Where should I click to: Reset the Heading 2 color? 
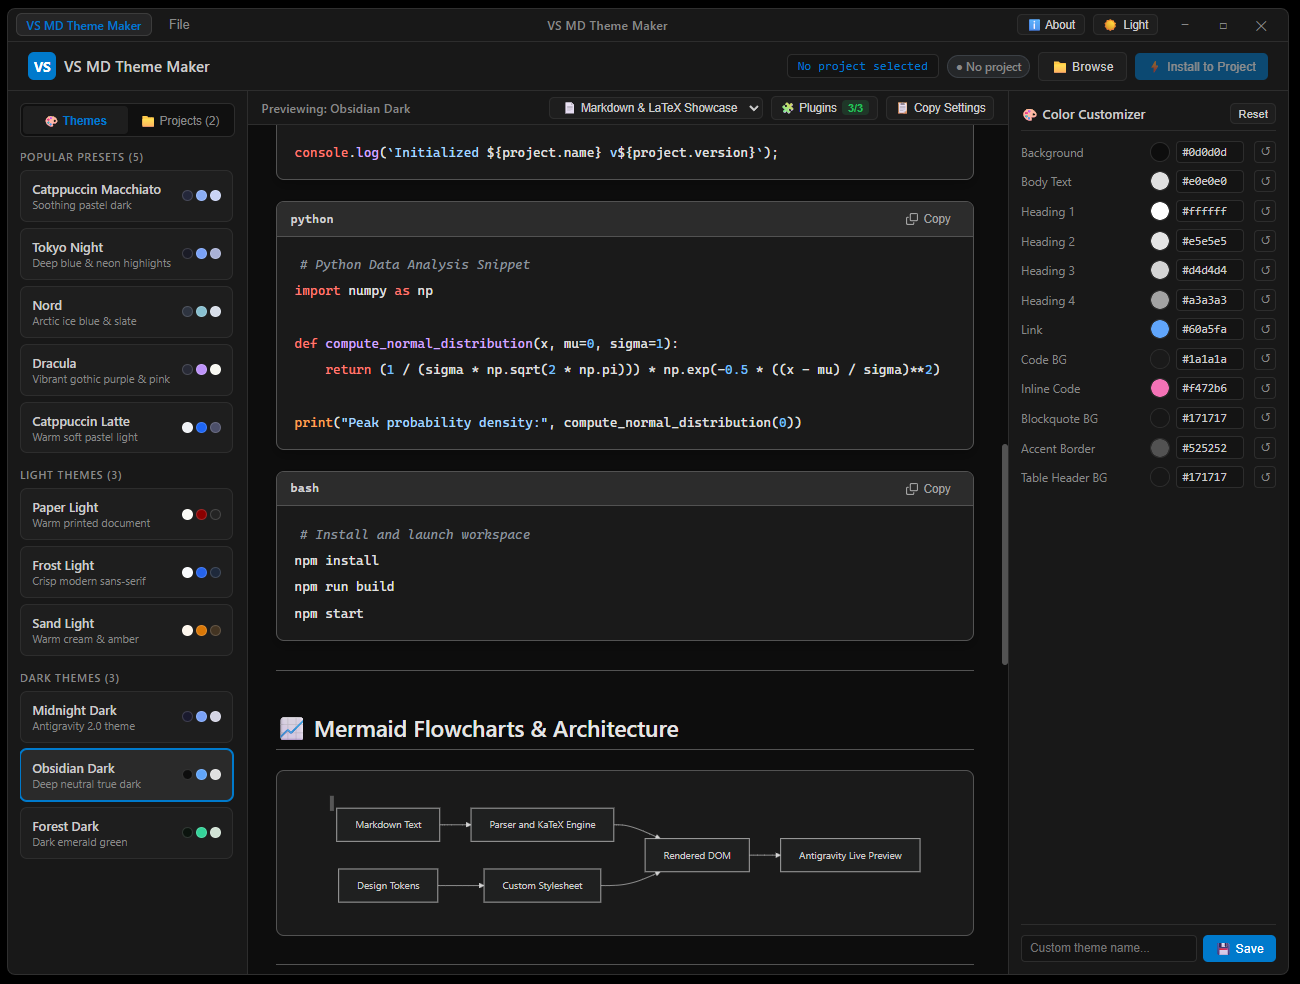point(1265,241)
